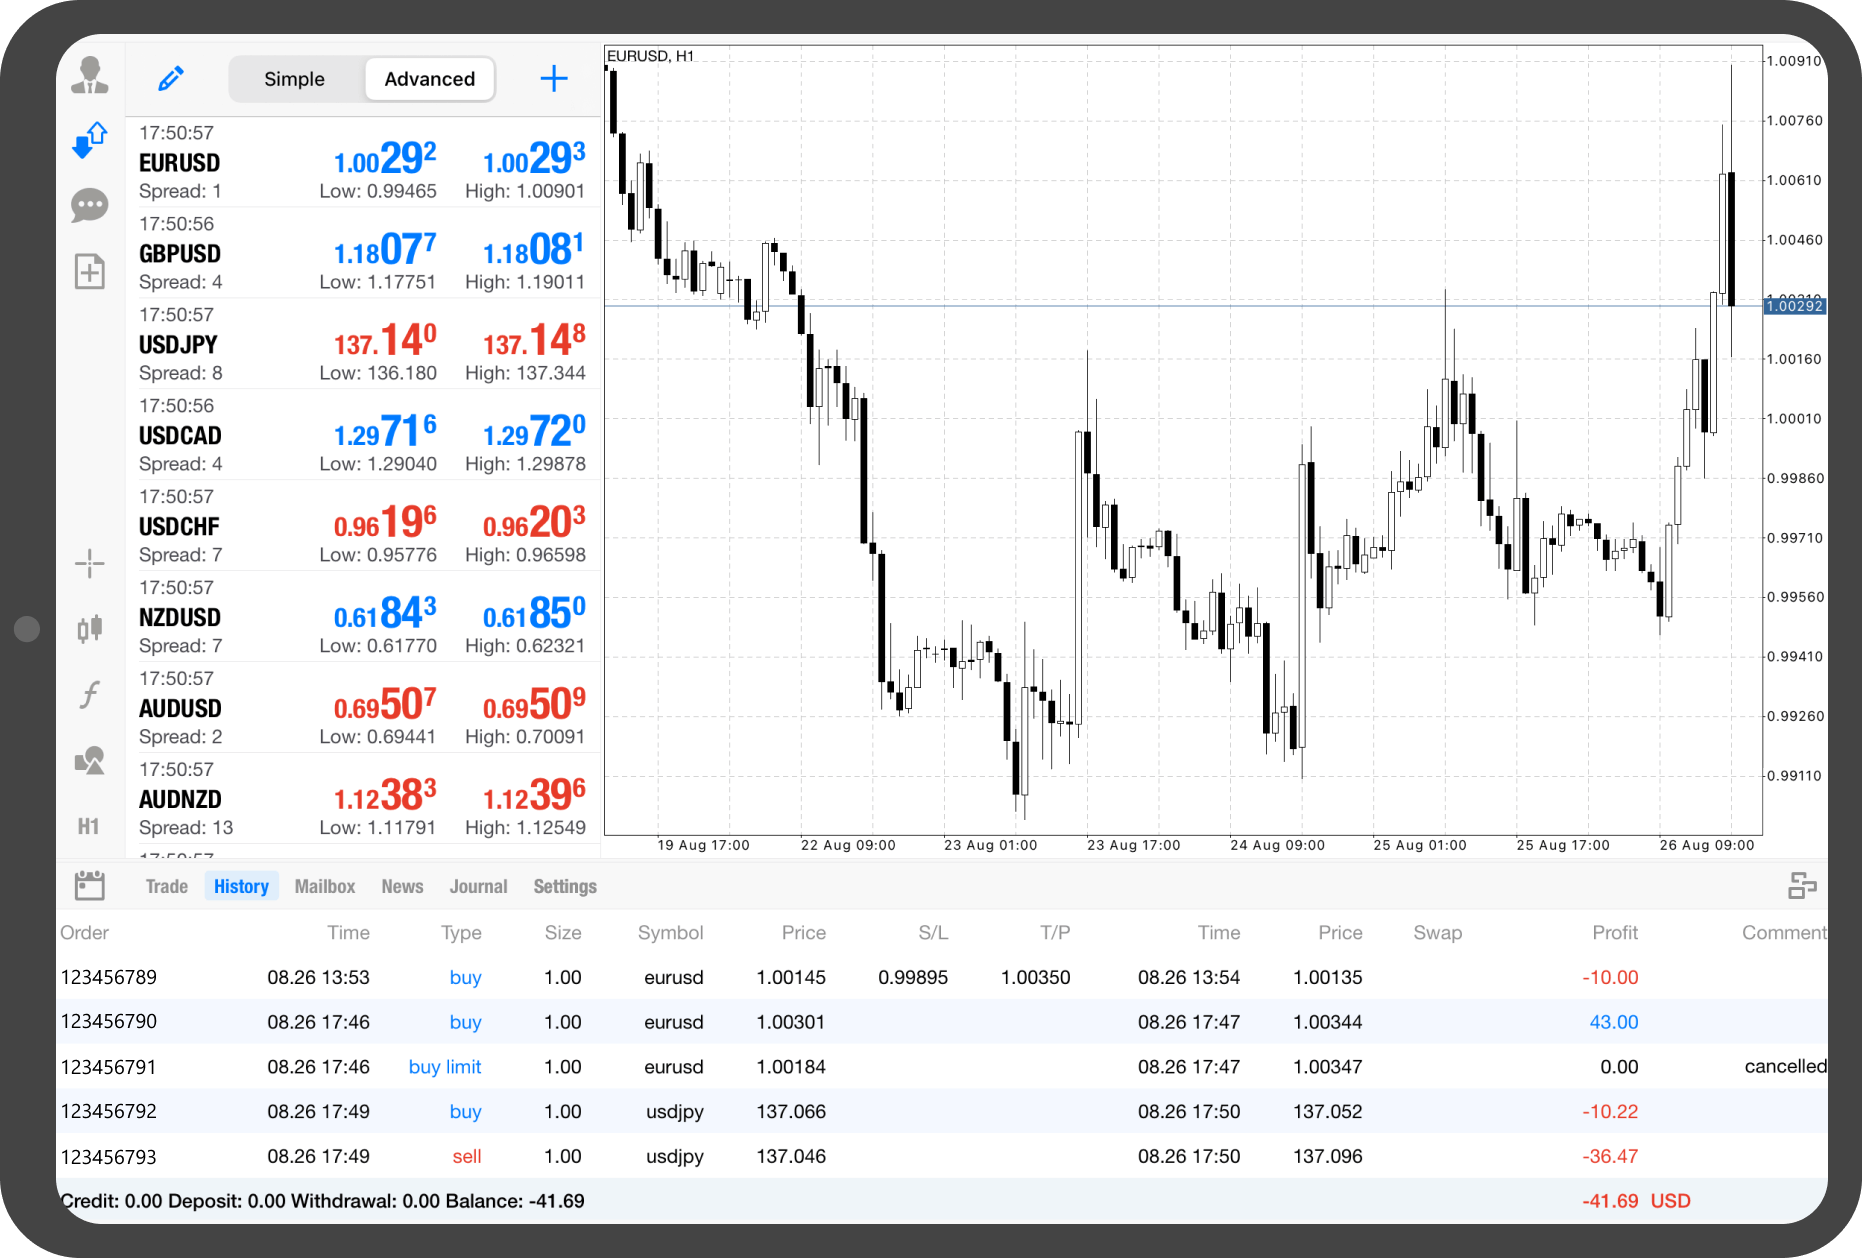Open the accounts manager (person icon)
This screenshot has width=1862, height=1258.
click(90, 76)
